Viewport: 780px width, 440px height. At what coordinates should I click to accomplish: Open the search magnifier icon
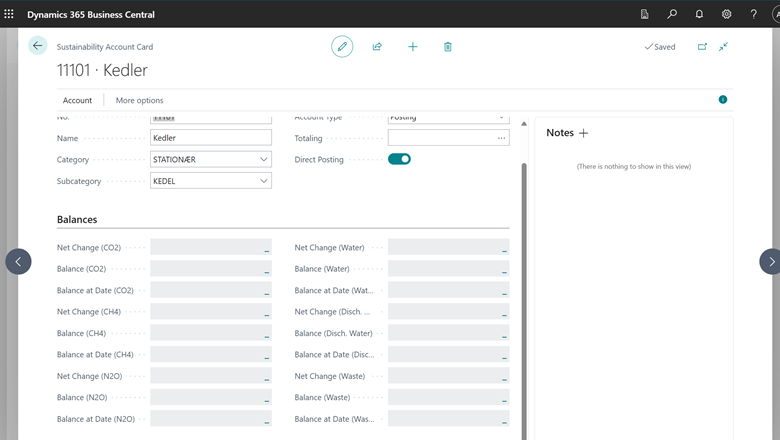click(x=672, y=14)
